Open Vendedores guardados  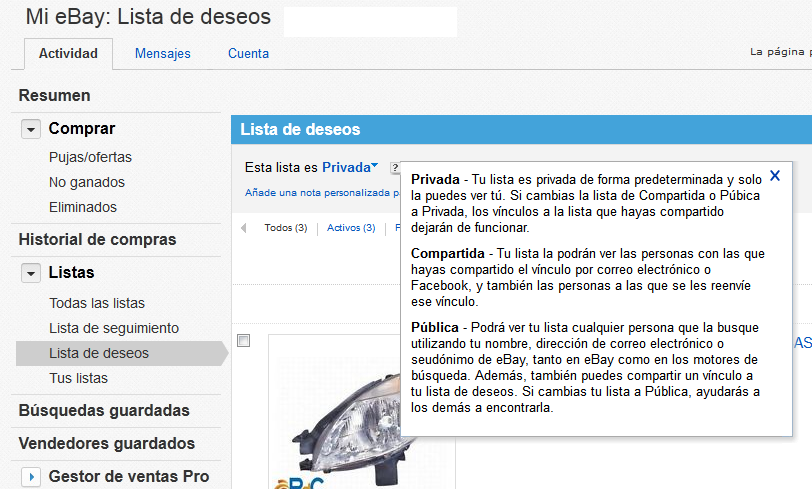pos(107,443)
